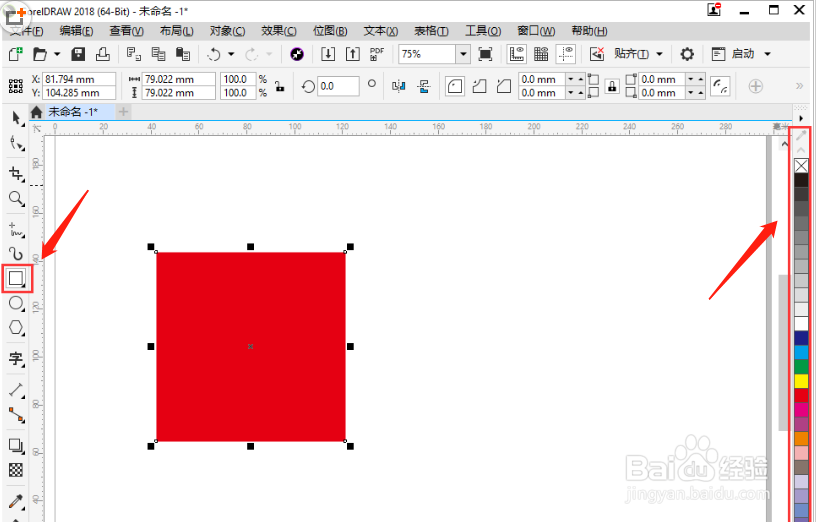Expand the color palette flyout arrow
This screenshot has height=522, width=816.
(801, 119)
